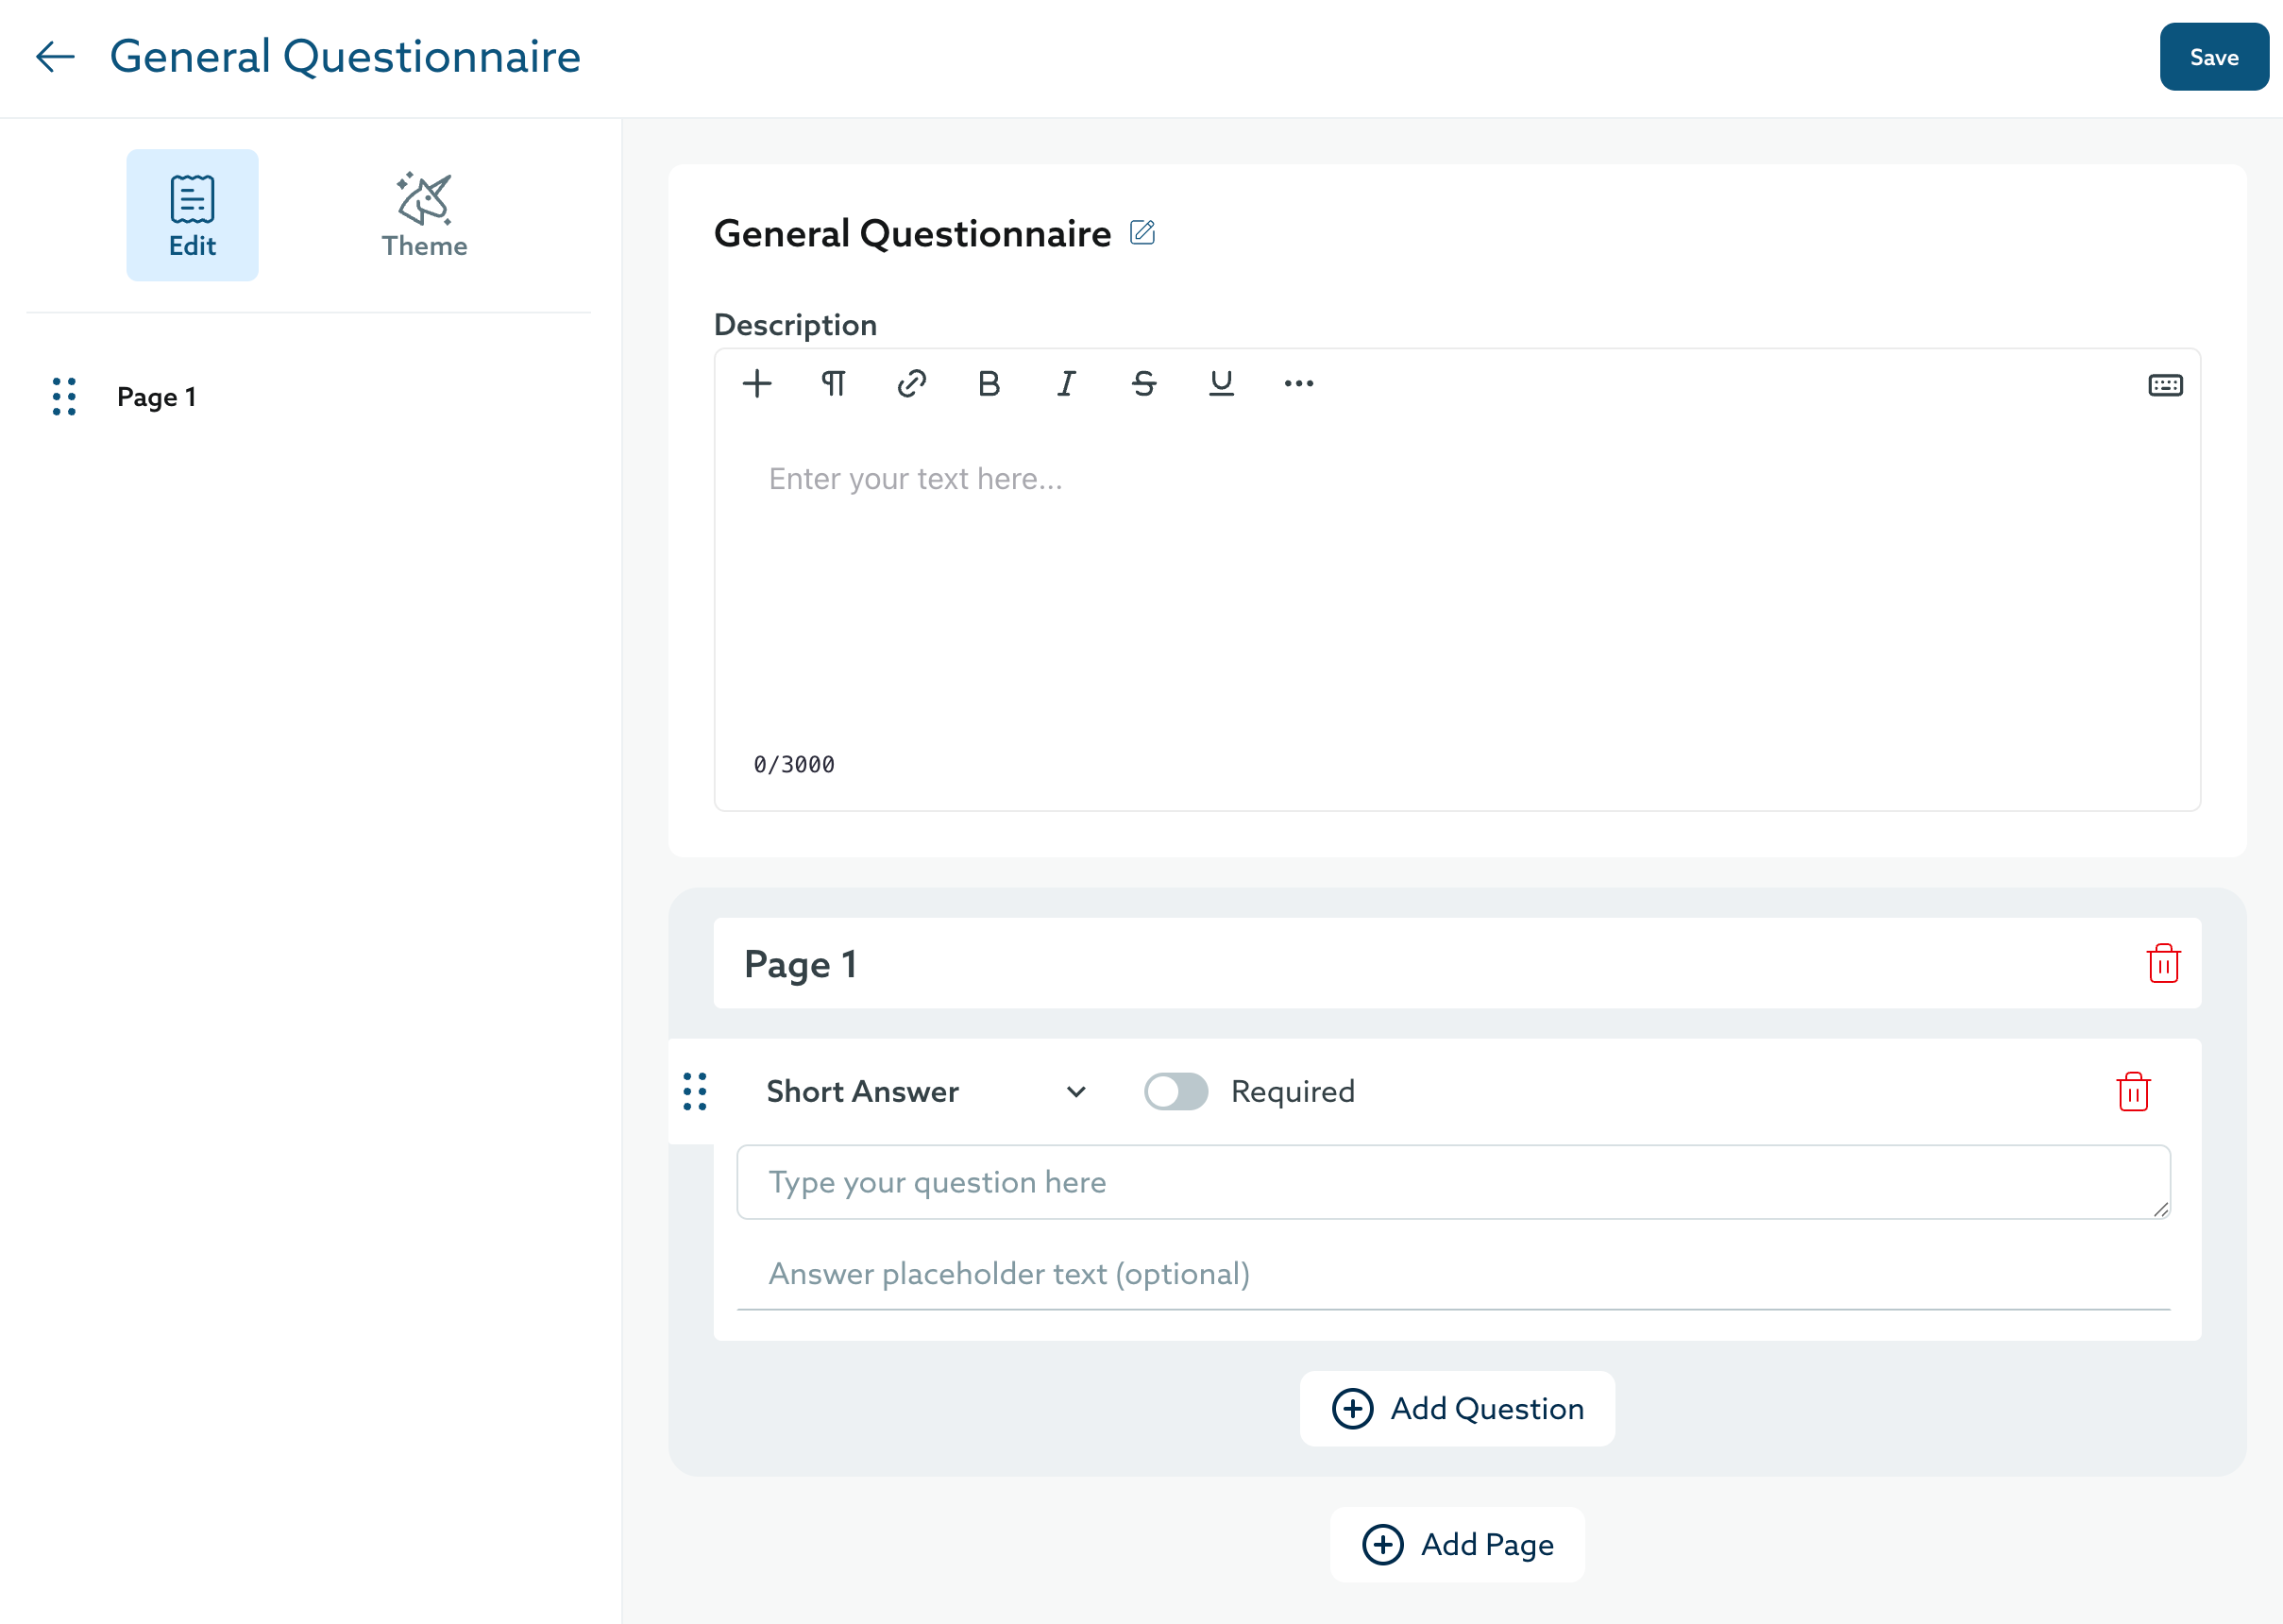Click the Save button
Viewport: 2283px width, 1624px height.
click(2213, 57)
